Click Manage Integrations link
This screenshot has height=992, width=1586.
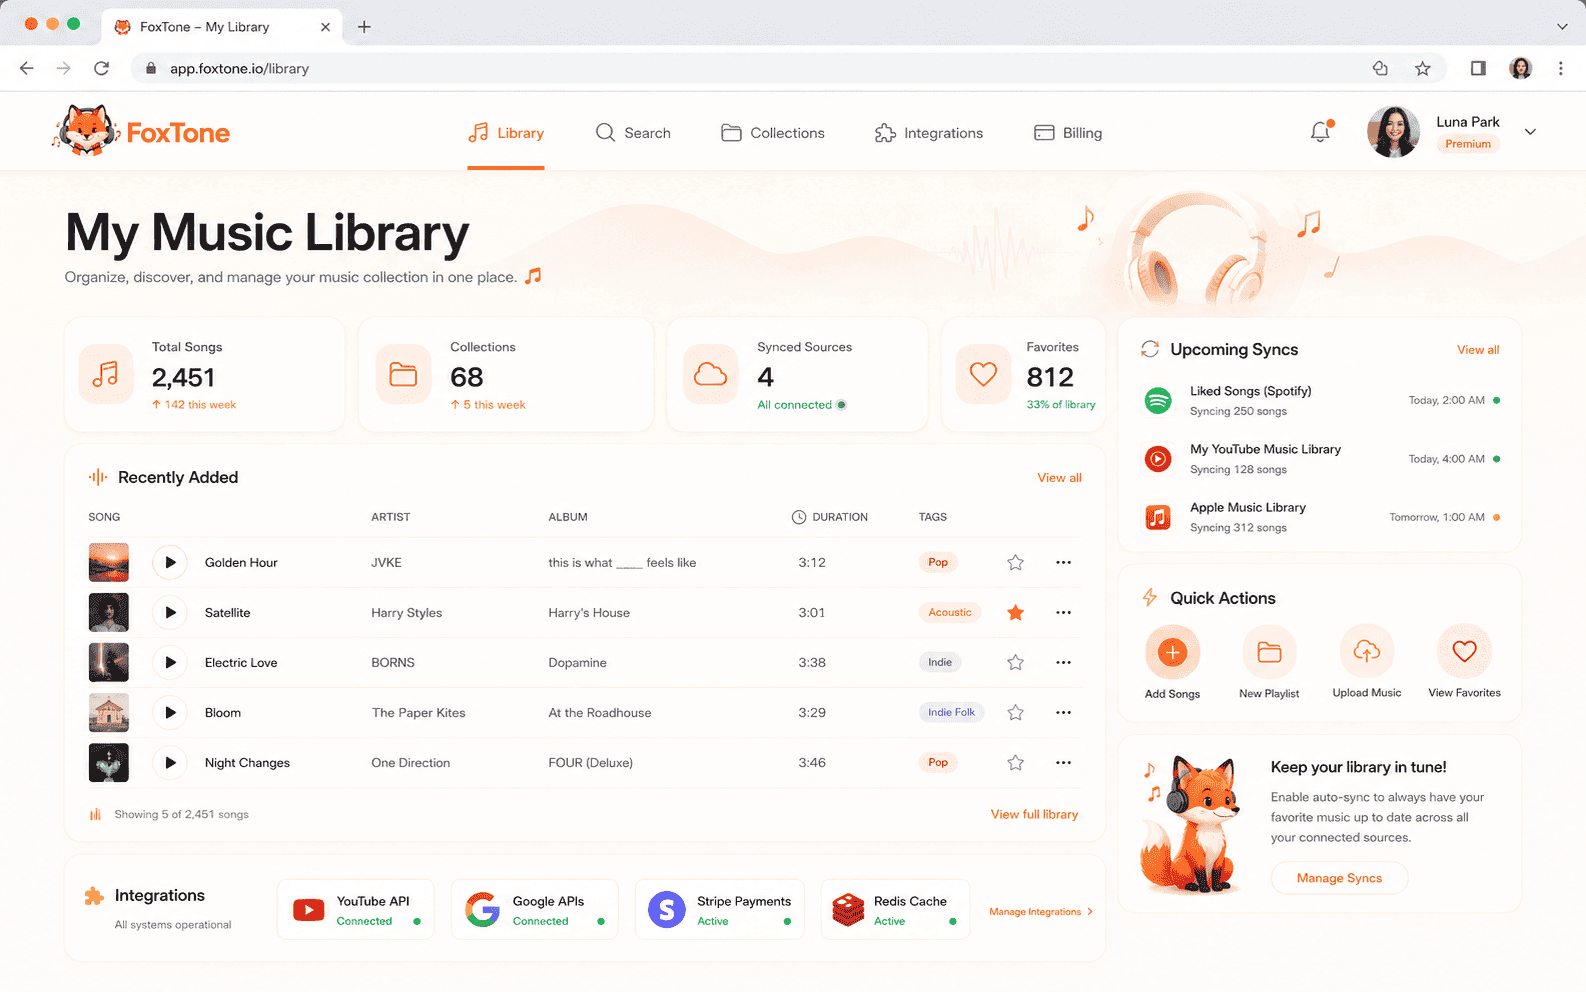1040,912
